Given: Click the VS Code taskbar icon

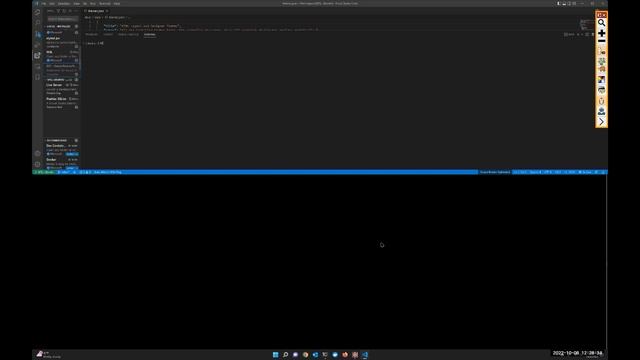Looking at the screenshot, I should click(x=365, y=355).
